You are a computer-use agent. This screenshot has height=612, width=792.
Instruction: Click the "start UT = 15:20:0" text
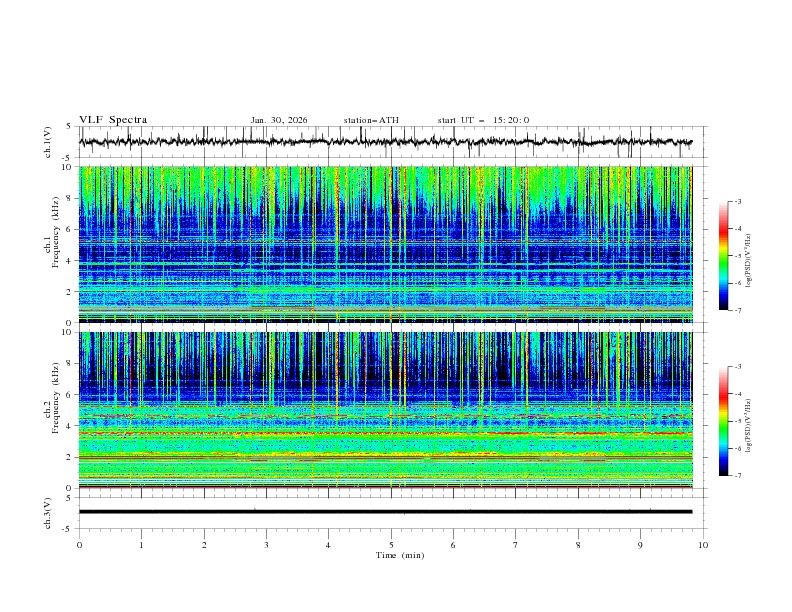click(x=483, y=120)
